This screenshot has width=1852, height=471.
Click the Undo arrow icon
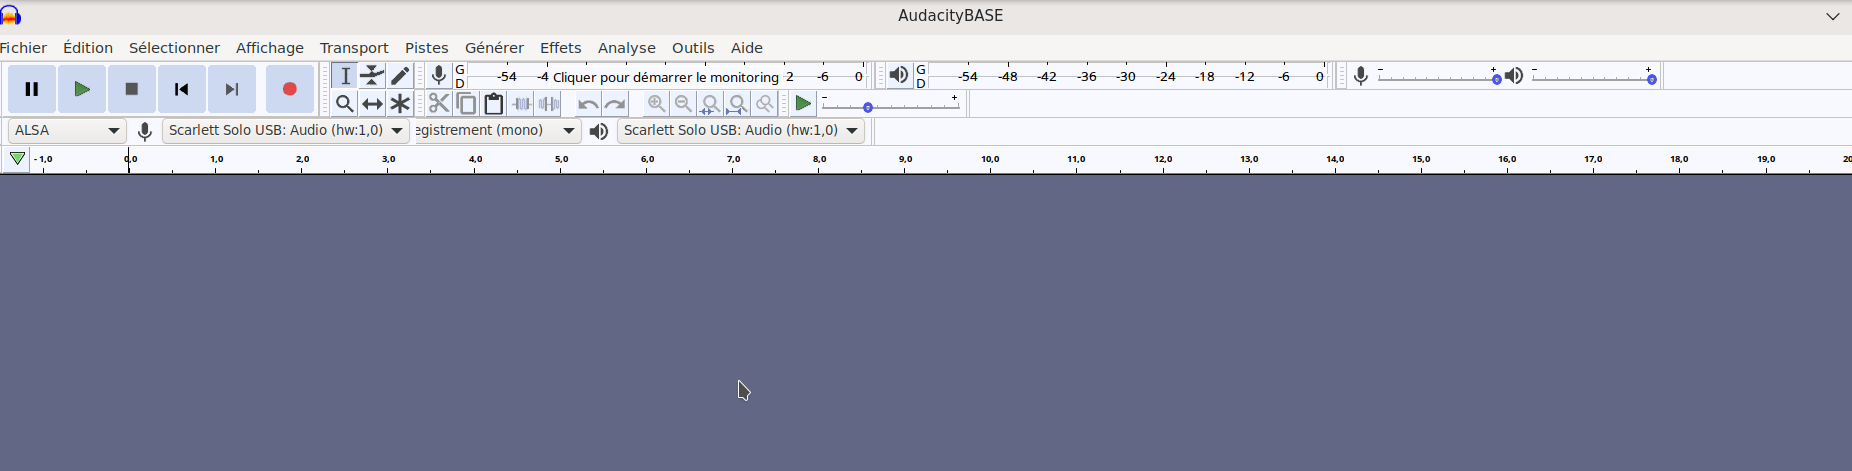tap(588, 103)
